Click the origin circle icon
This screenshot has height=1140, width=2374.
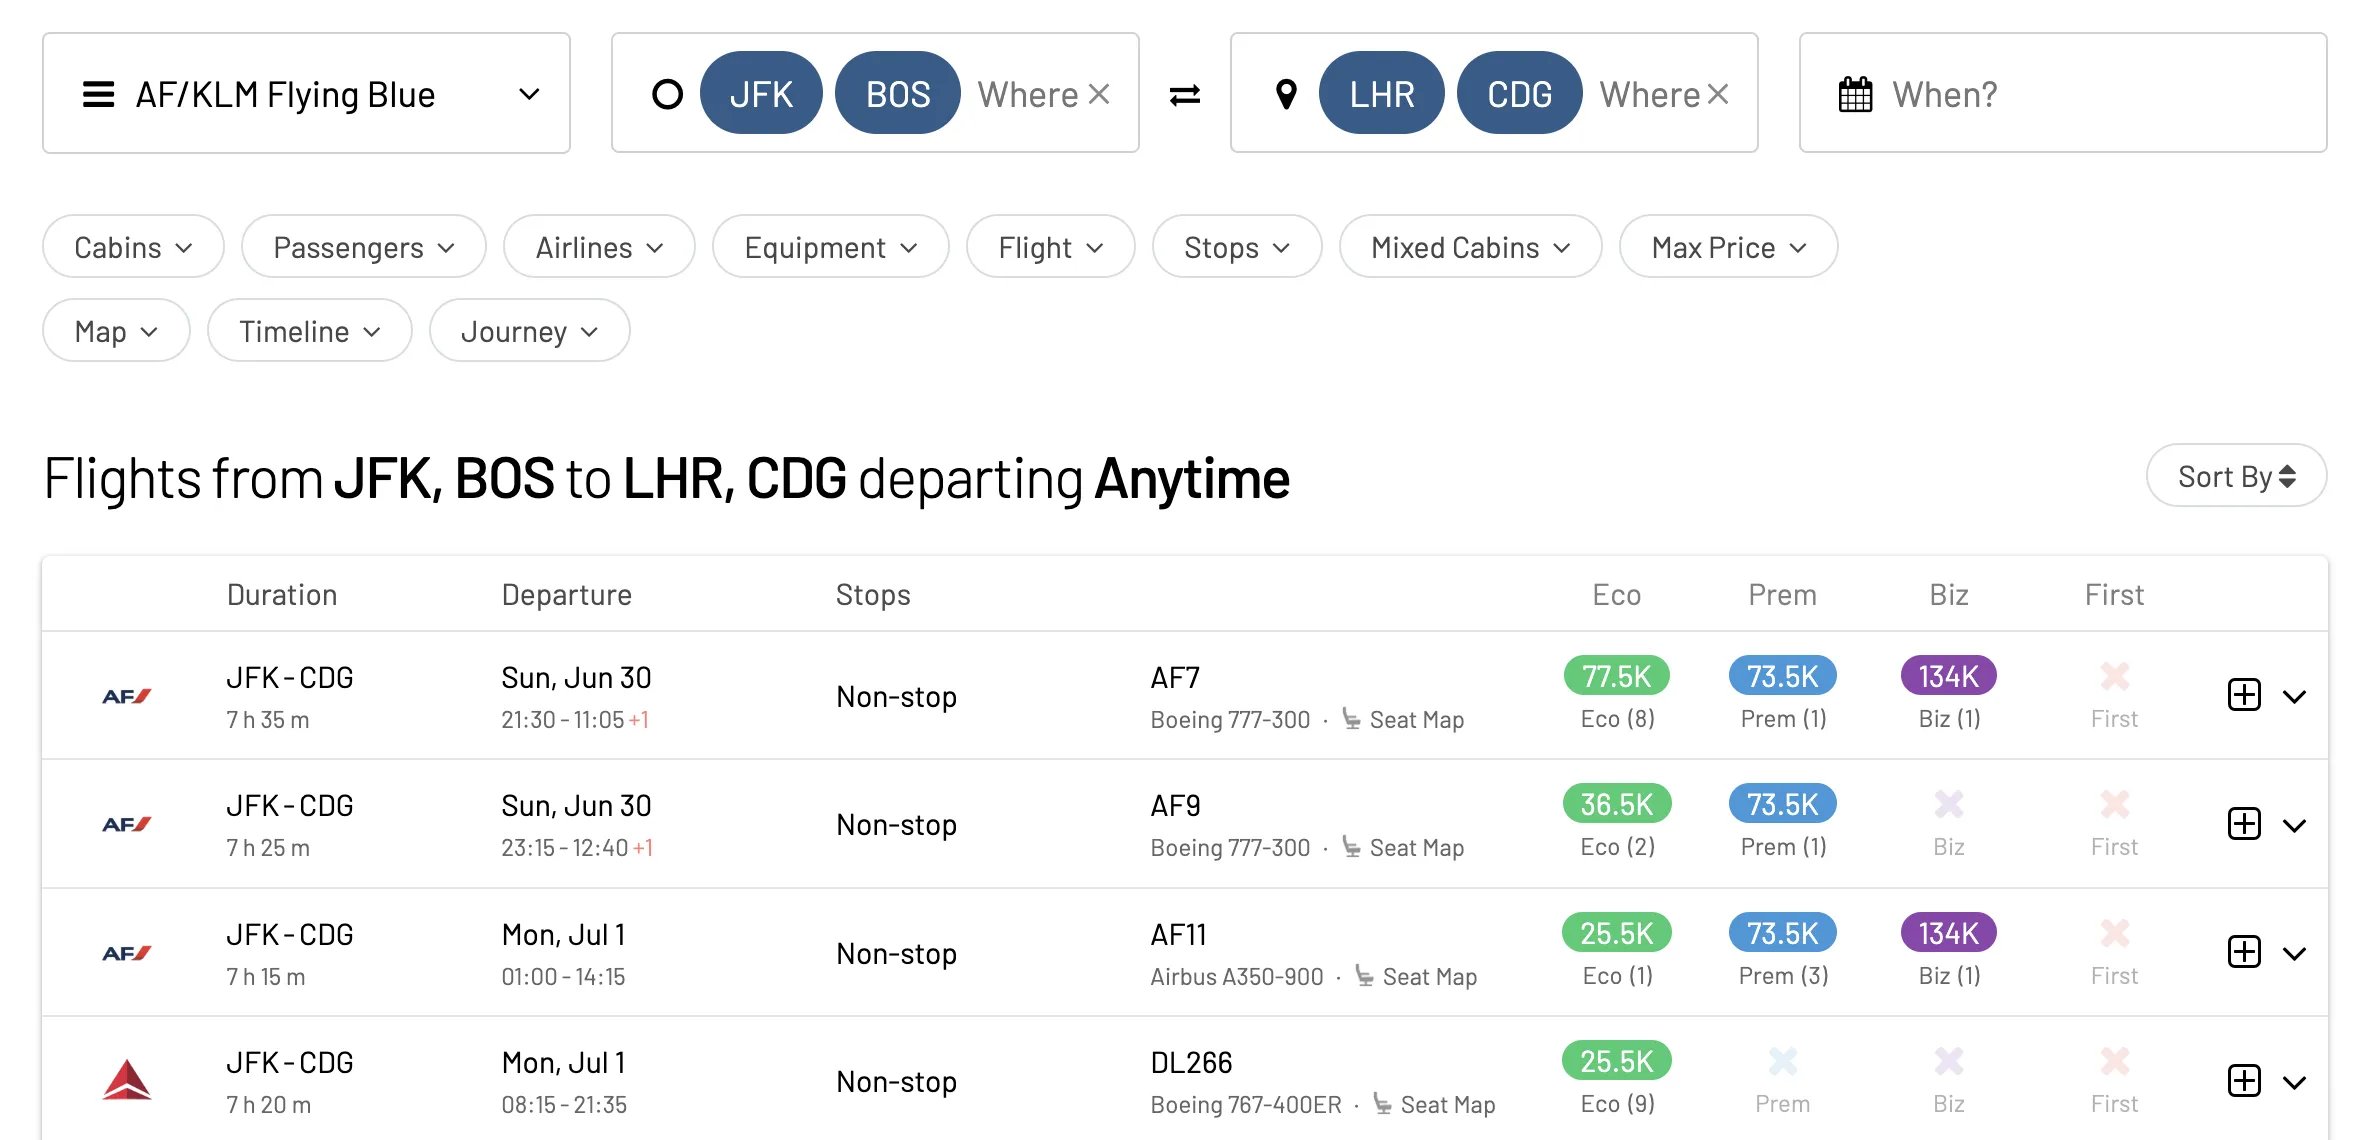667,94
